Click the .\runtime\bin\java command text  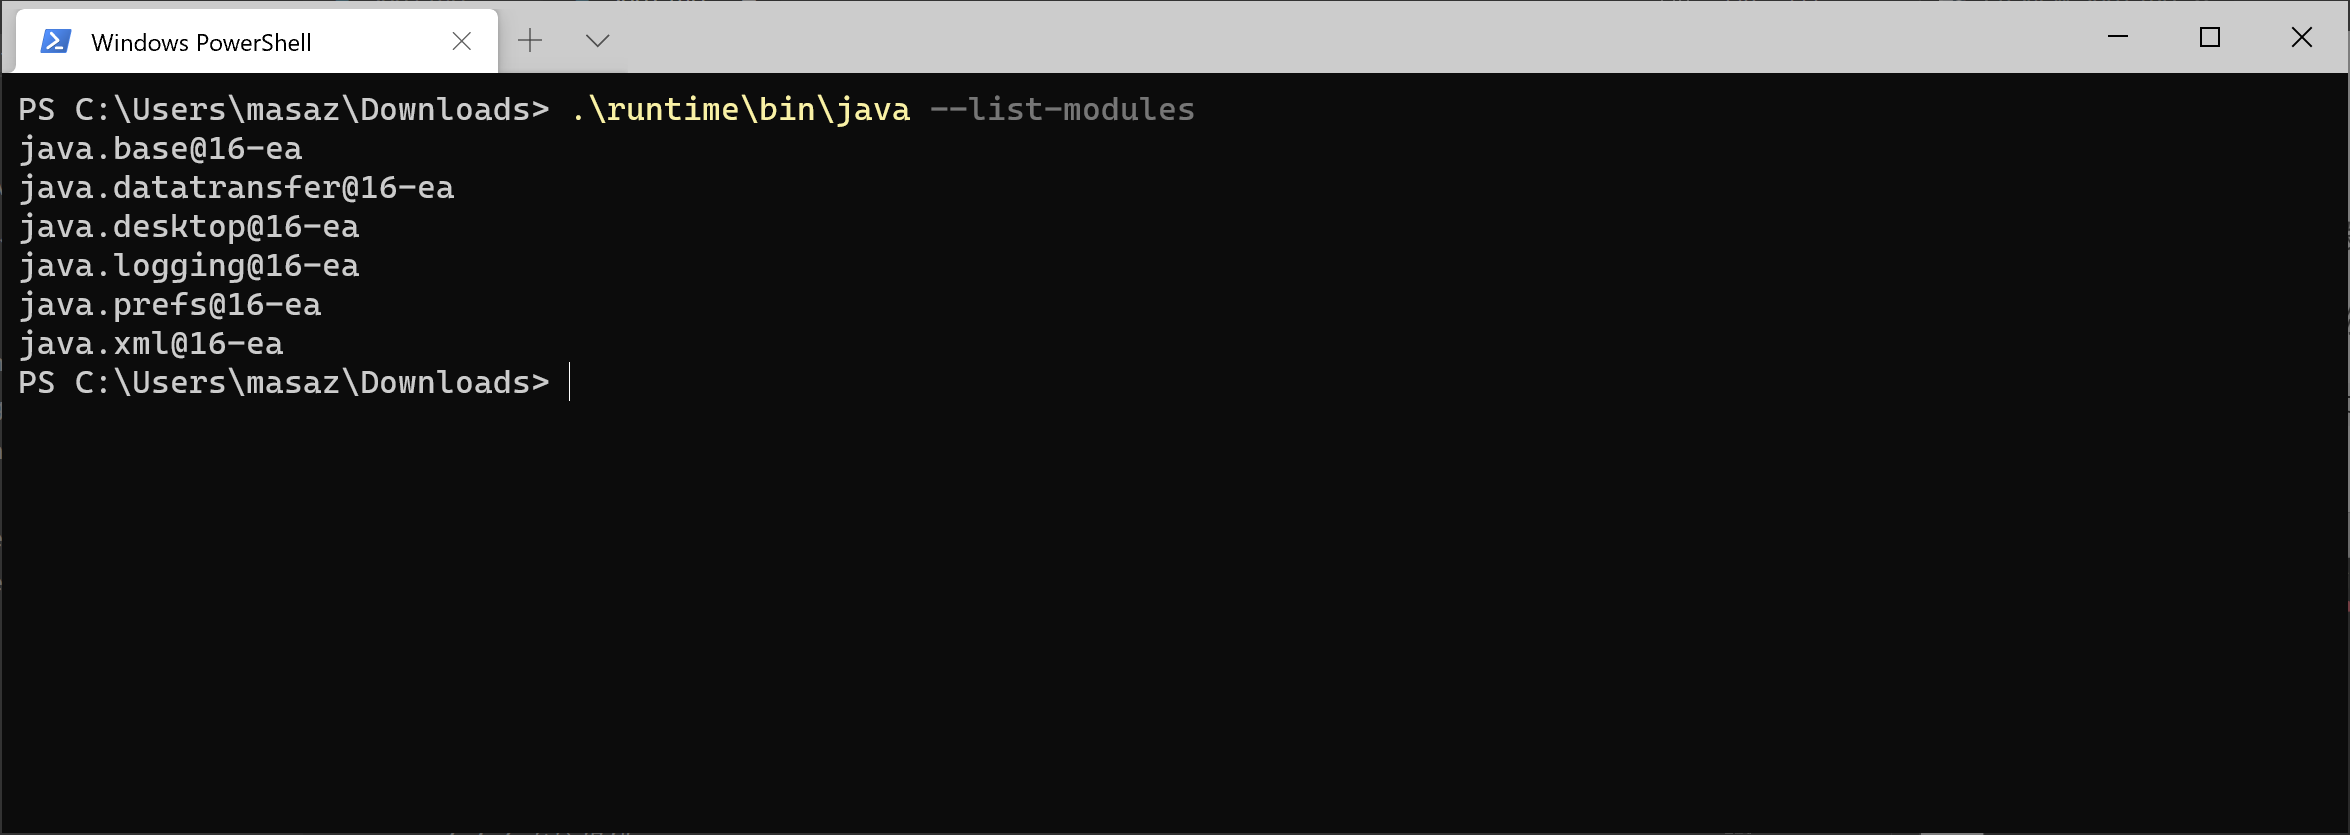coord(740,109)
